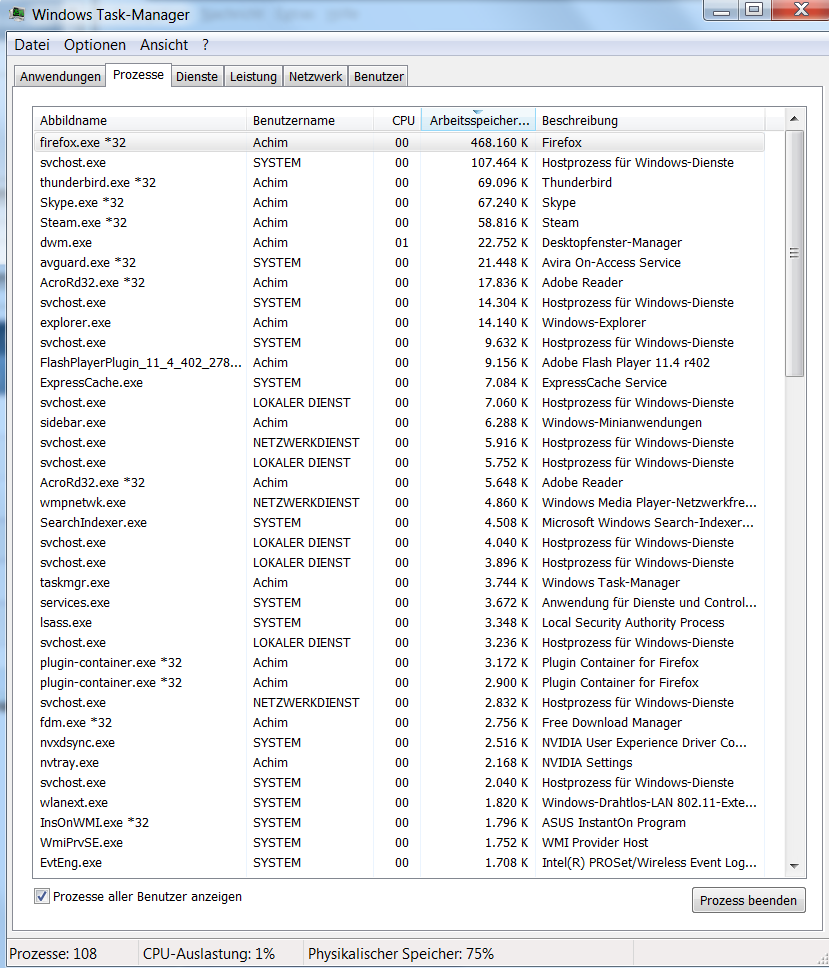The width and height of the screenshot is (829, 968).
Task: Click 'Desktopfenster-Manager' description
Action: 612,243
